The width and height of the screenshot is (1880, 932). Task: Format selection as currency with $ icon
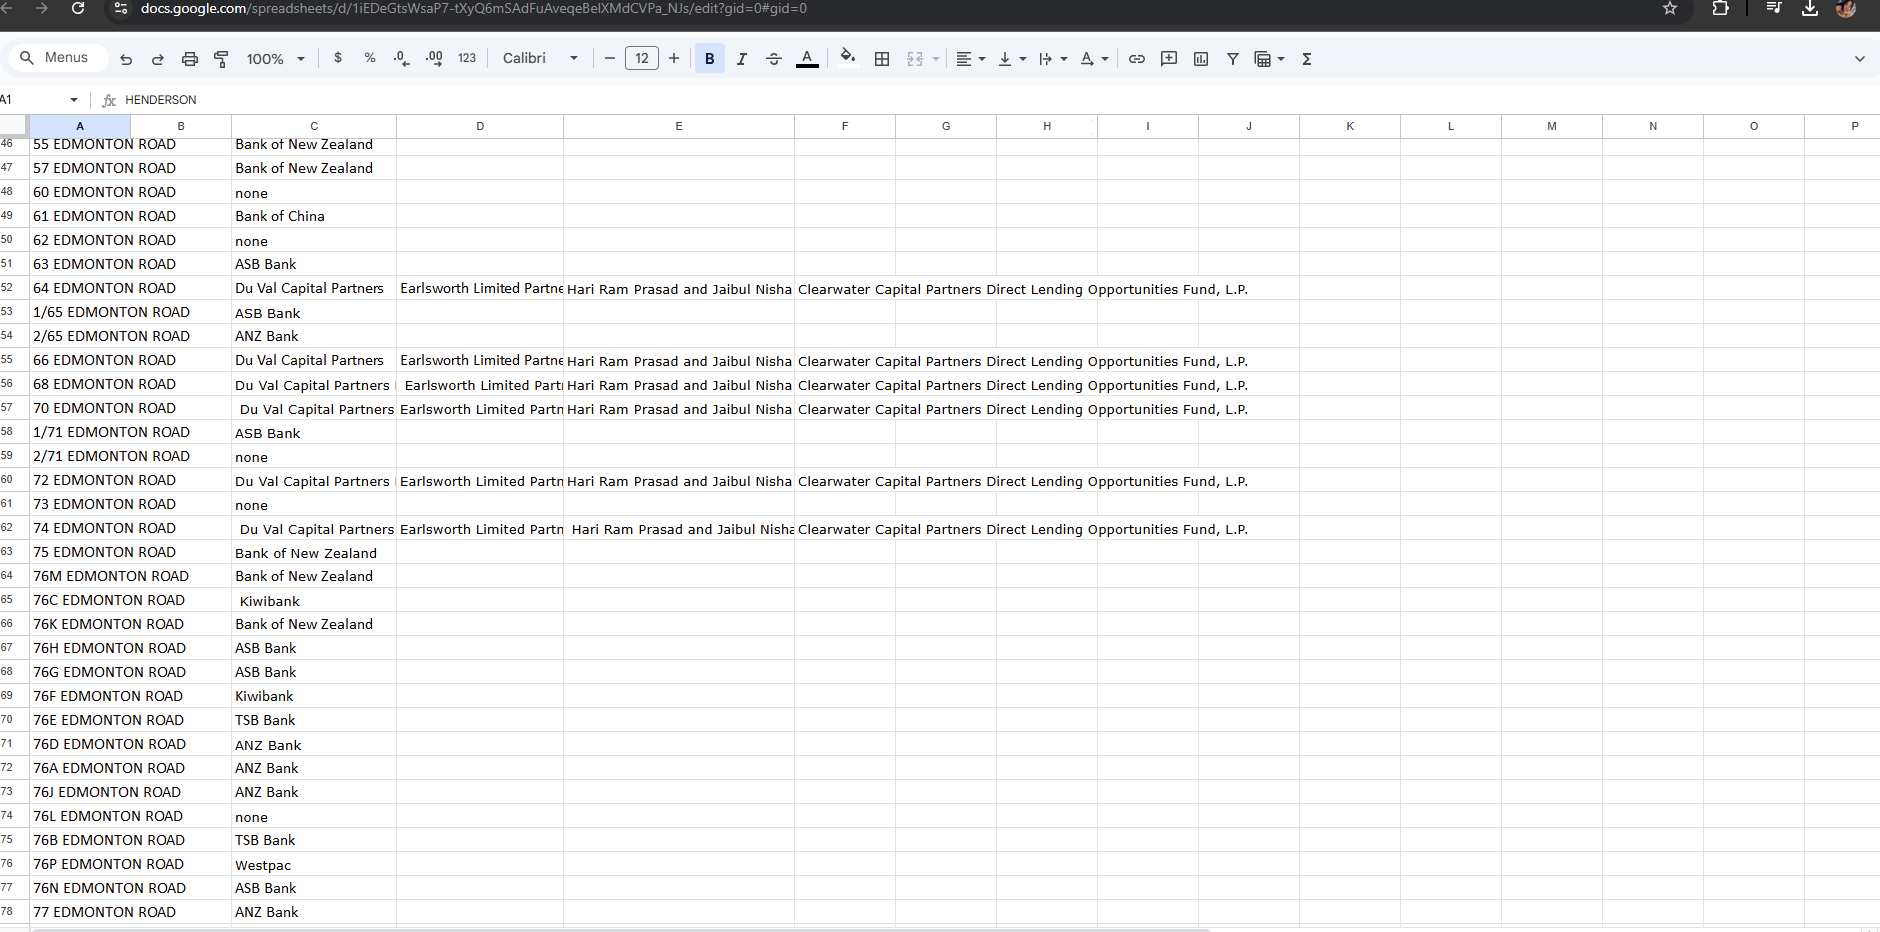338,58
